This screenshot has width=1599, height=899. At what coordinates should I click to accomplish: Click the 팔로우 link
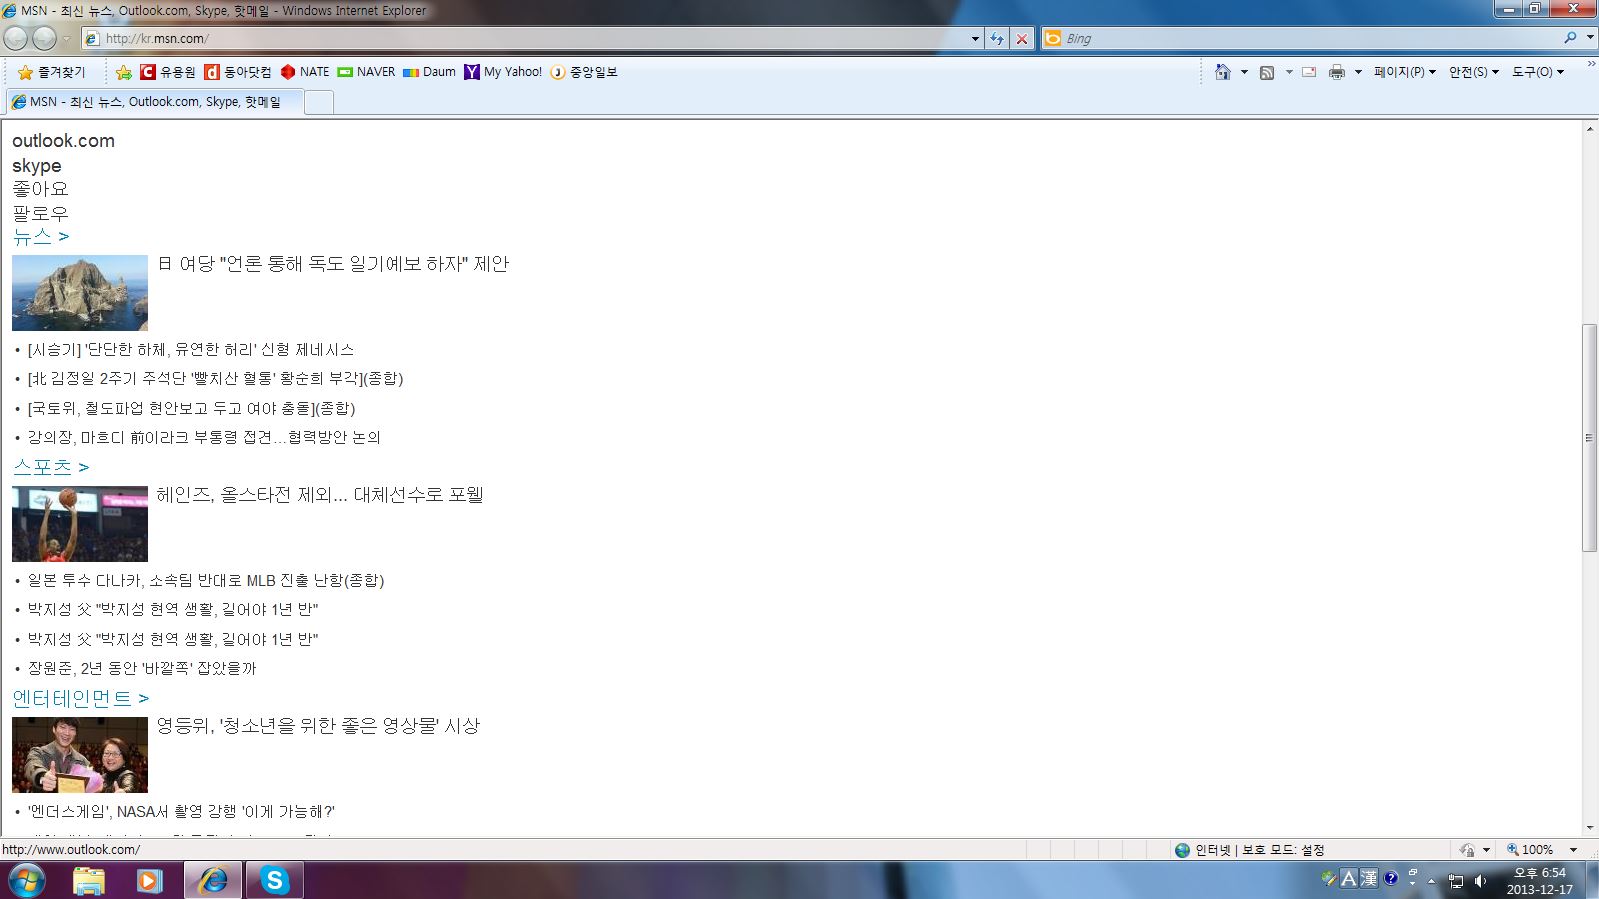point(40,213)
